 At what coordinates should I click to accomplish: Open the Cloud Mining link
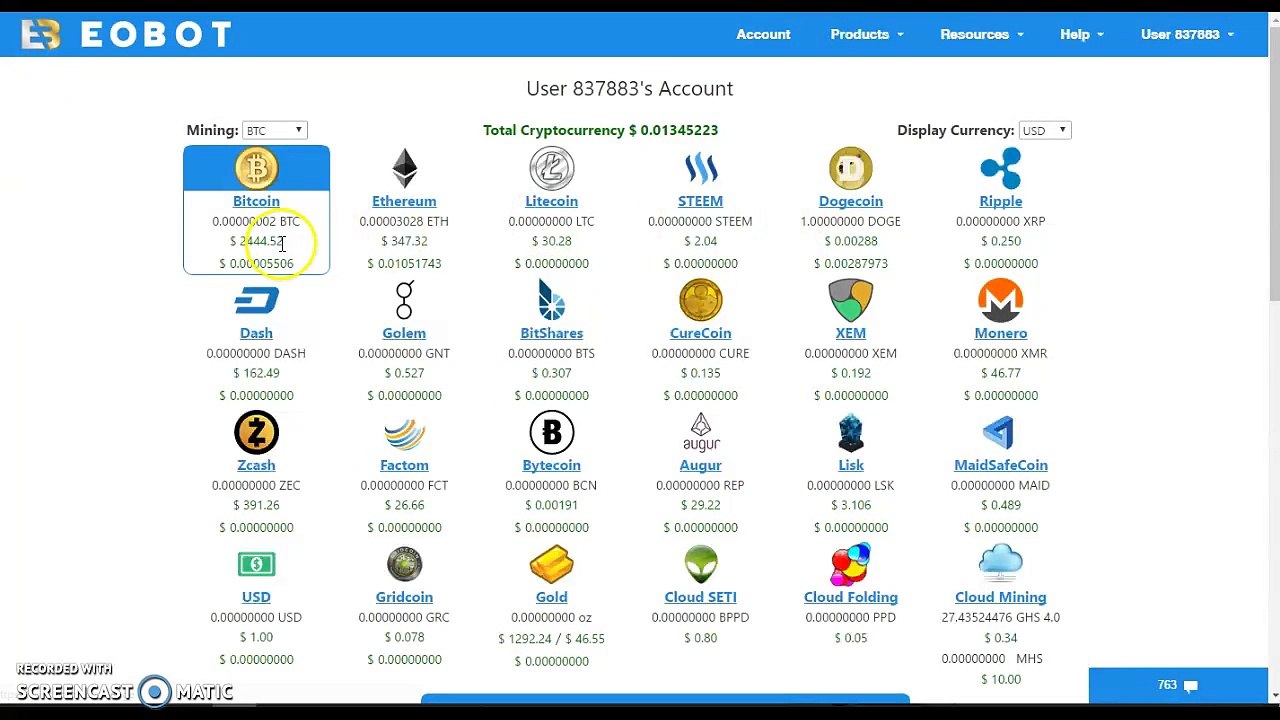tap(1000, 597)
